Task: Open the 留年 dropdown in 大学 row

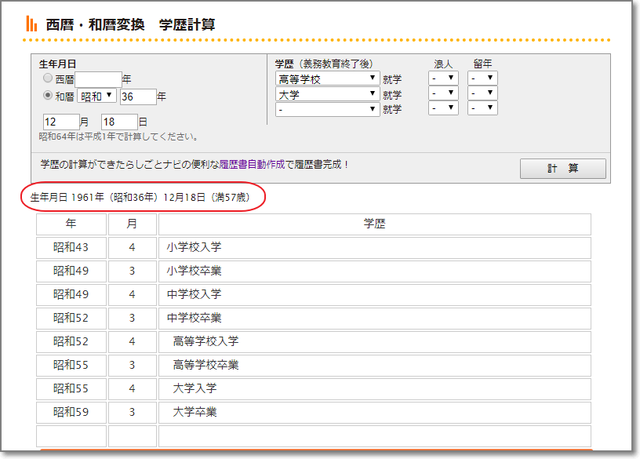Action: click(482, 94)
